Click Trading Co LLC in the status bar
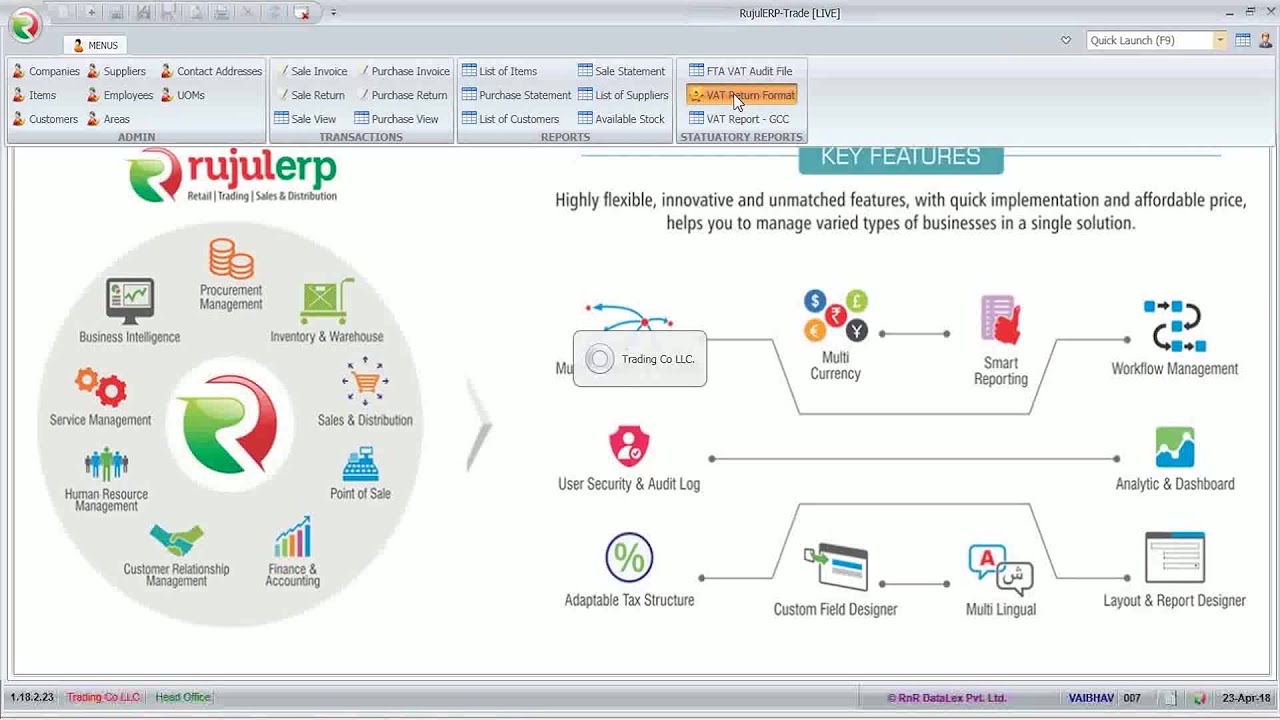 [103, 697]
